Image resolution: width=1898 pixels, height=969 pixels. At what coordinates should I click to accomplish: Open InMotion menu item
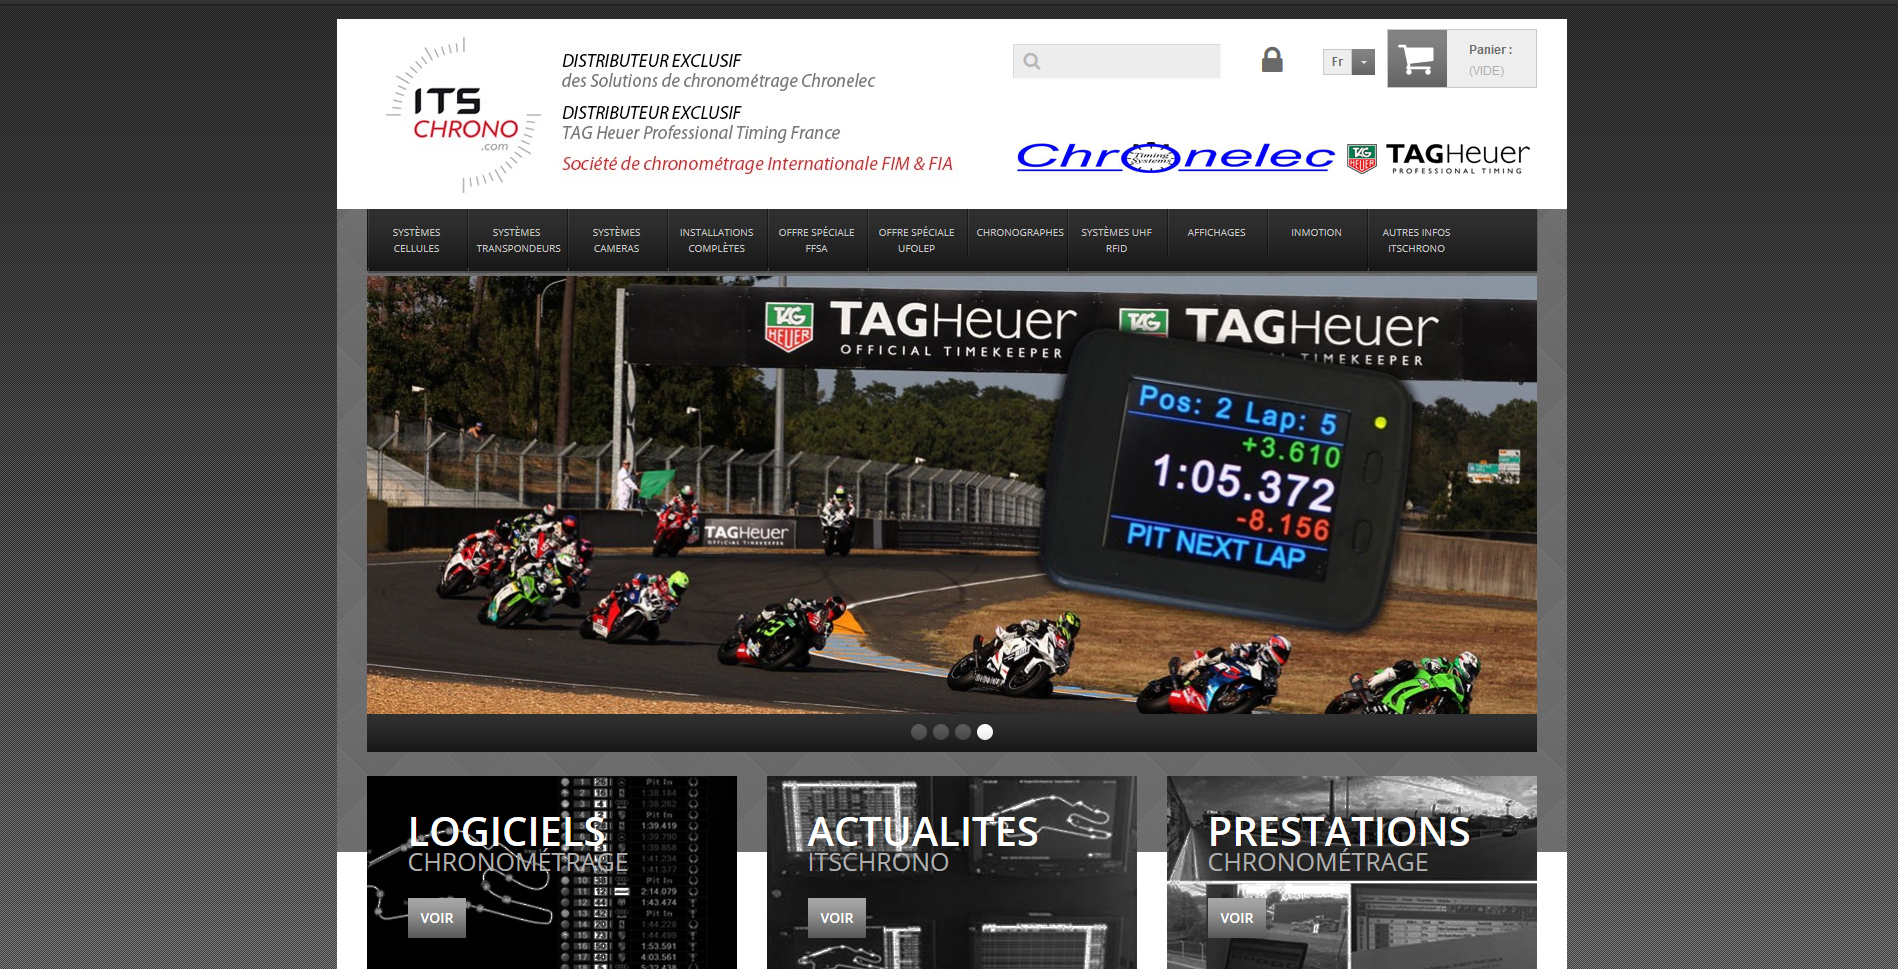(x=1317, y=233)
